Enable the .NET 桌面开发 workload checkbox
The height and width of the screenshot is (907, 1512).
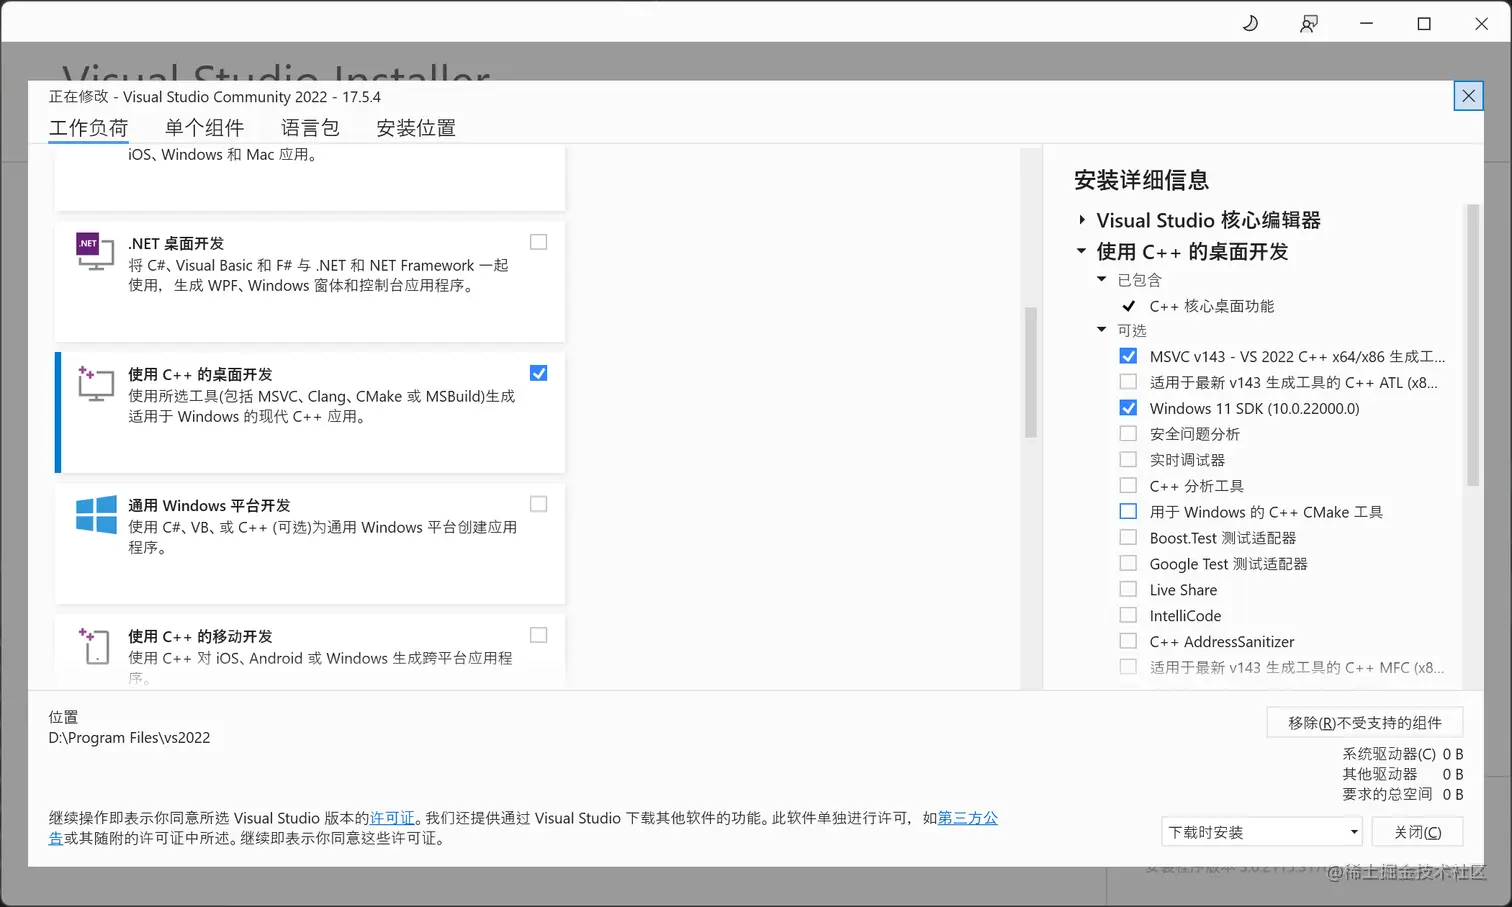pyautogui.click(x=538, y=241)
